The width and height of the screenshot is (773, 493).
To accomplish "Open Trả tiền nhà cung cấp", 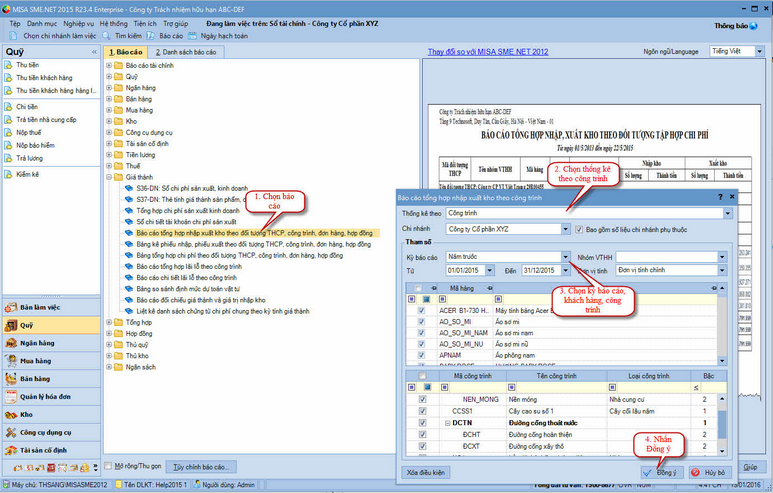I will point(46,120).
